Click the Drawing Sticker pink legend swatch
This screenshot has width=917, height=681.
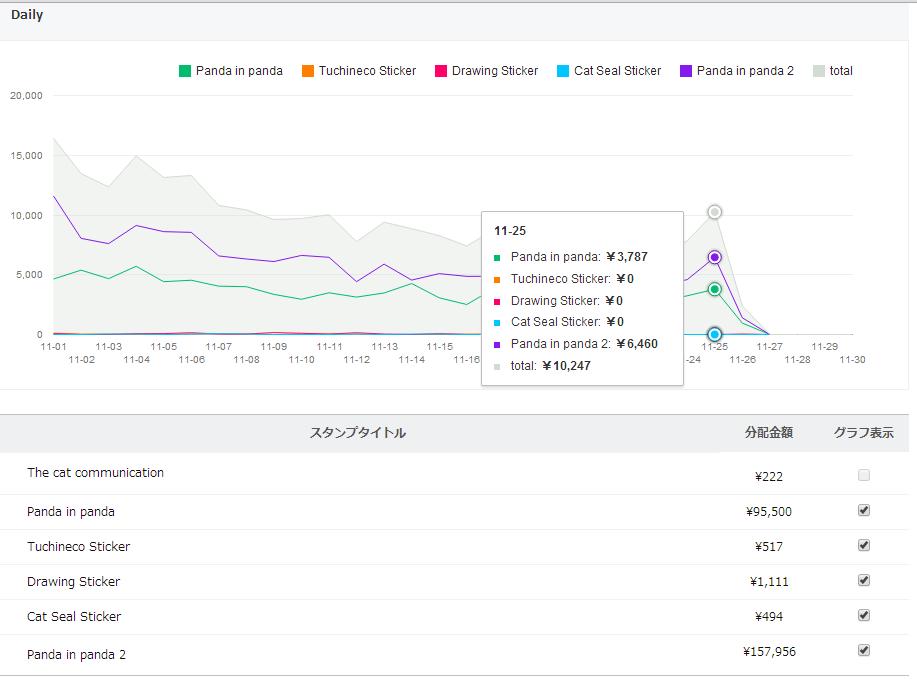click(x=440, y=71)
